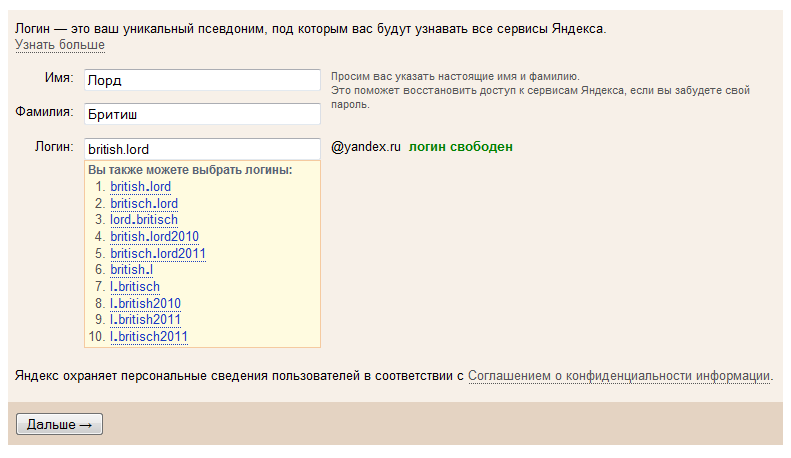This screenshot has width=791, height=458.
Task: Select suggested login britisch.lord2011
Action: point(158,254)
